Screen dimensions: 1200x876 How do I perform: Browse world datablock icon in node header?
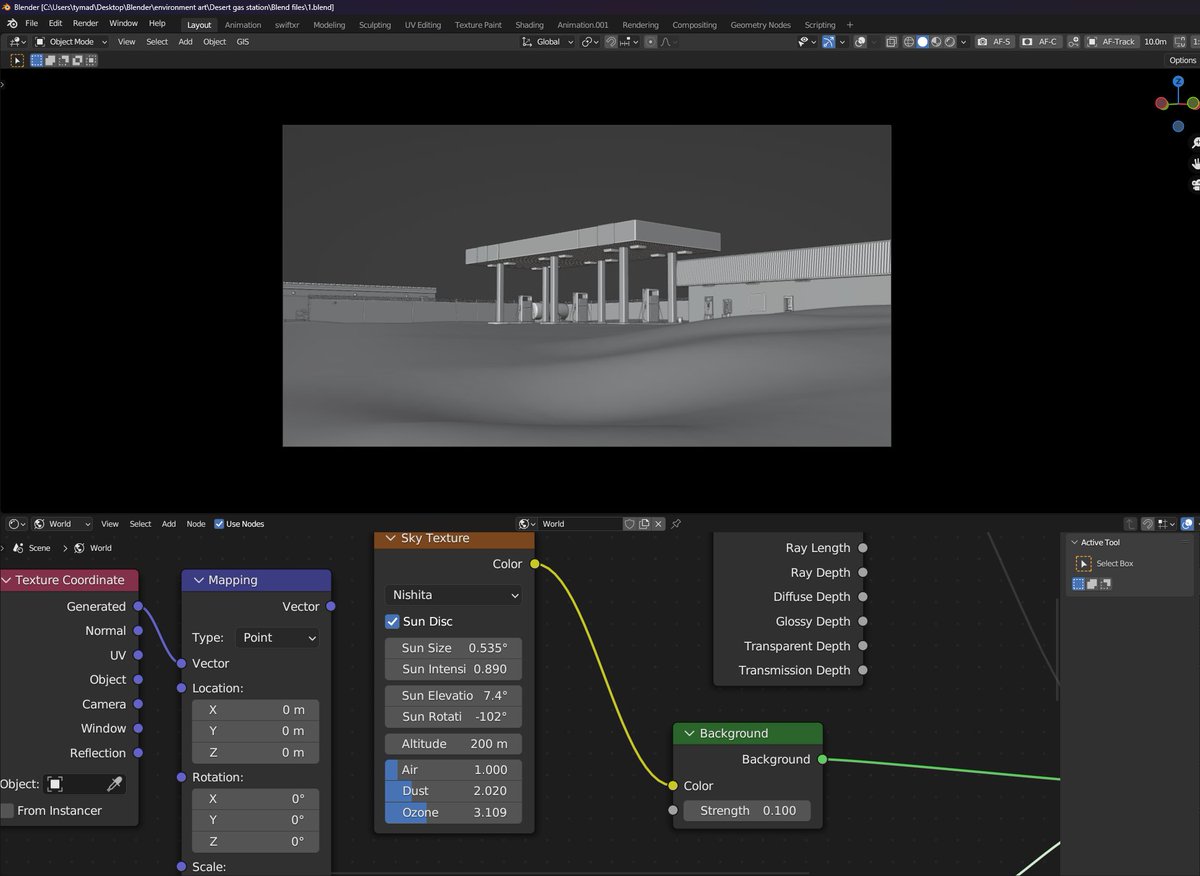point(527,524)
